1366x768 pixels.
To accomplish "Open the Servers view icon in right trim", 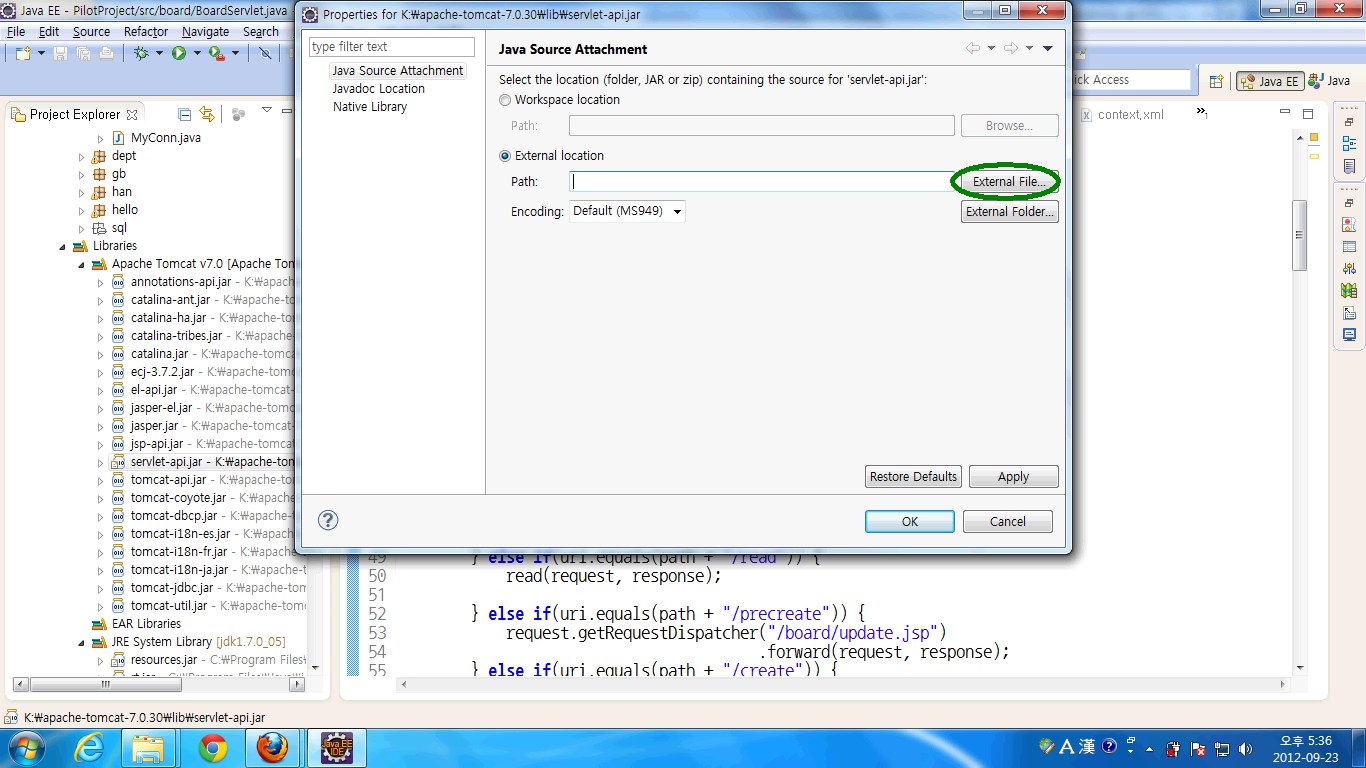I will pyautogui.click(x=1349, y=268).
